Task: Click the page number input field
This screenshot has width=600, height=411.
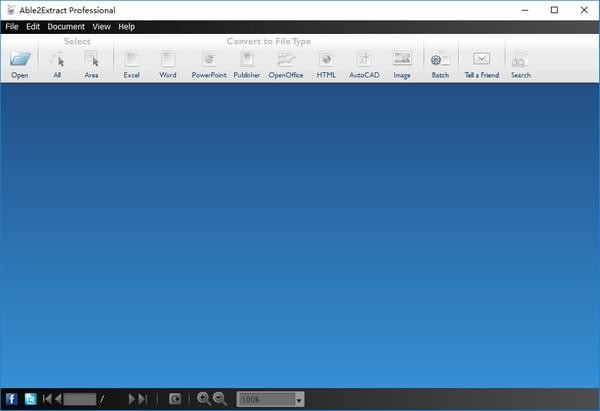Action: point(79,399)
